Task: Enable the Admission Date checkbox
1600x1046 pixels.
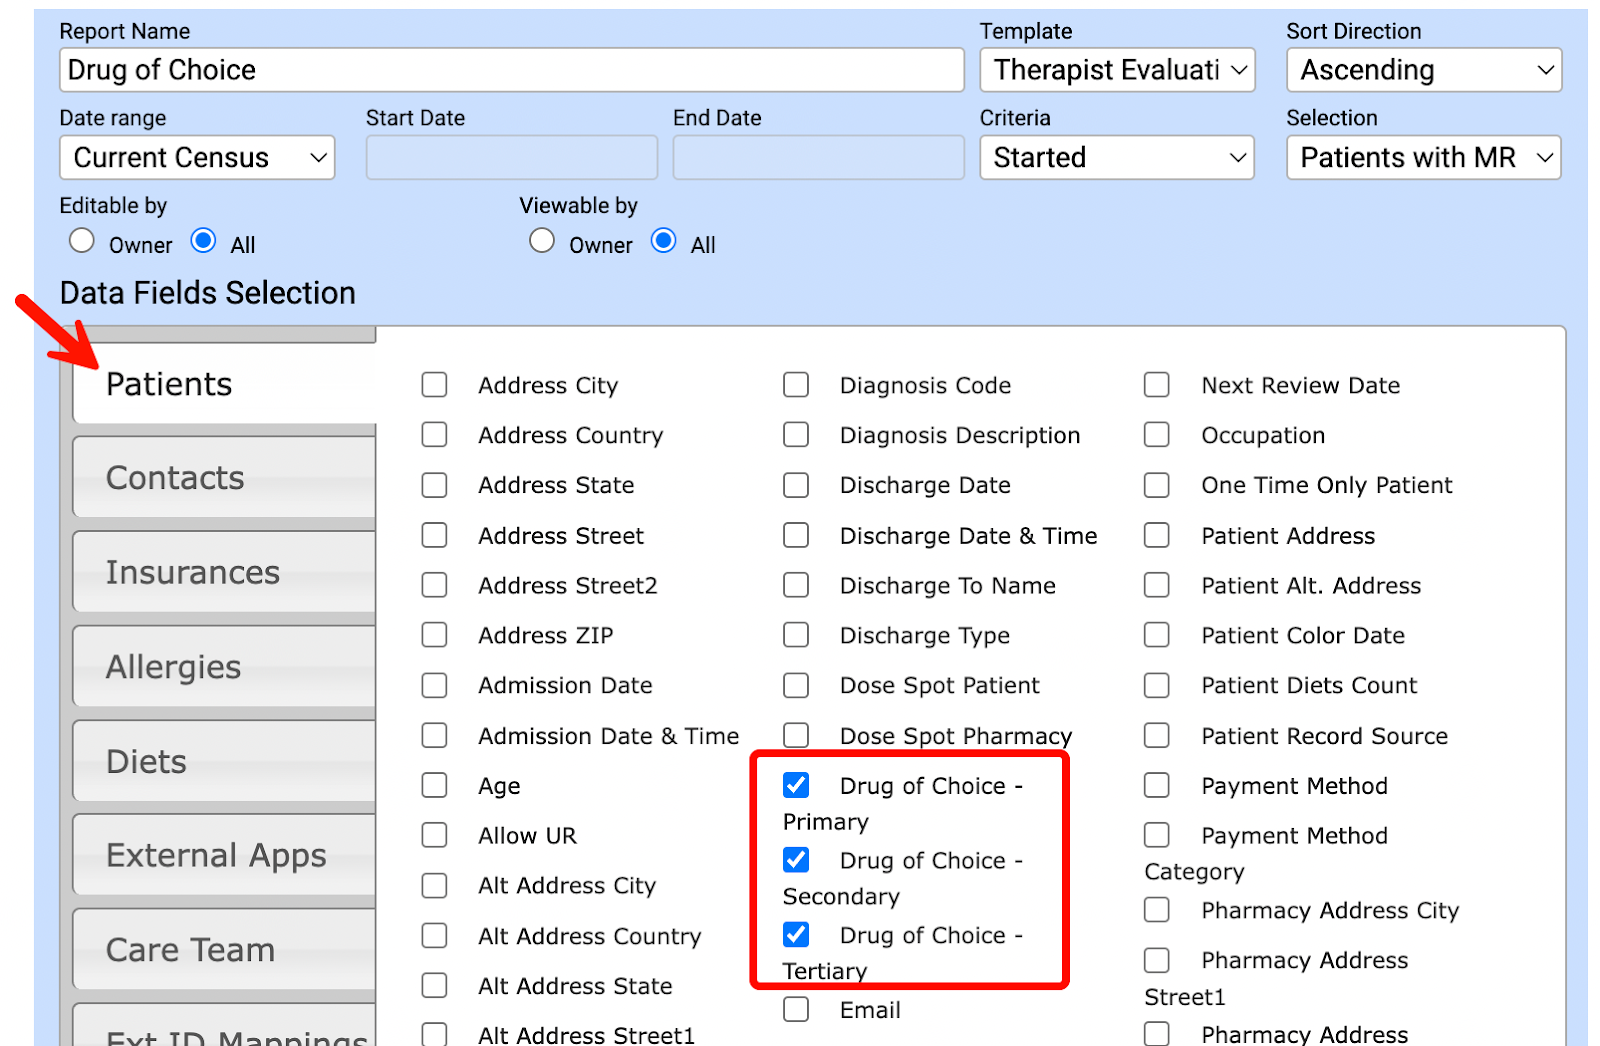Action: 434,685
